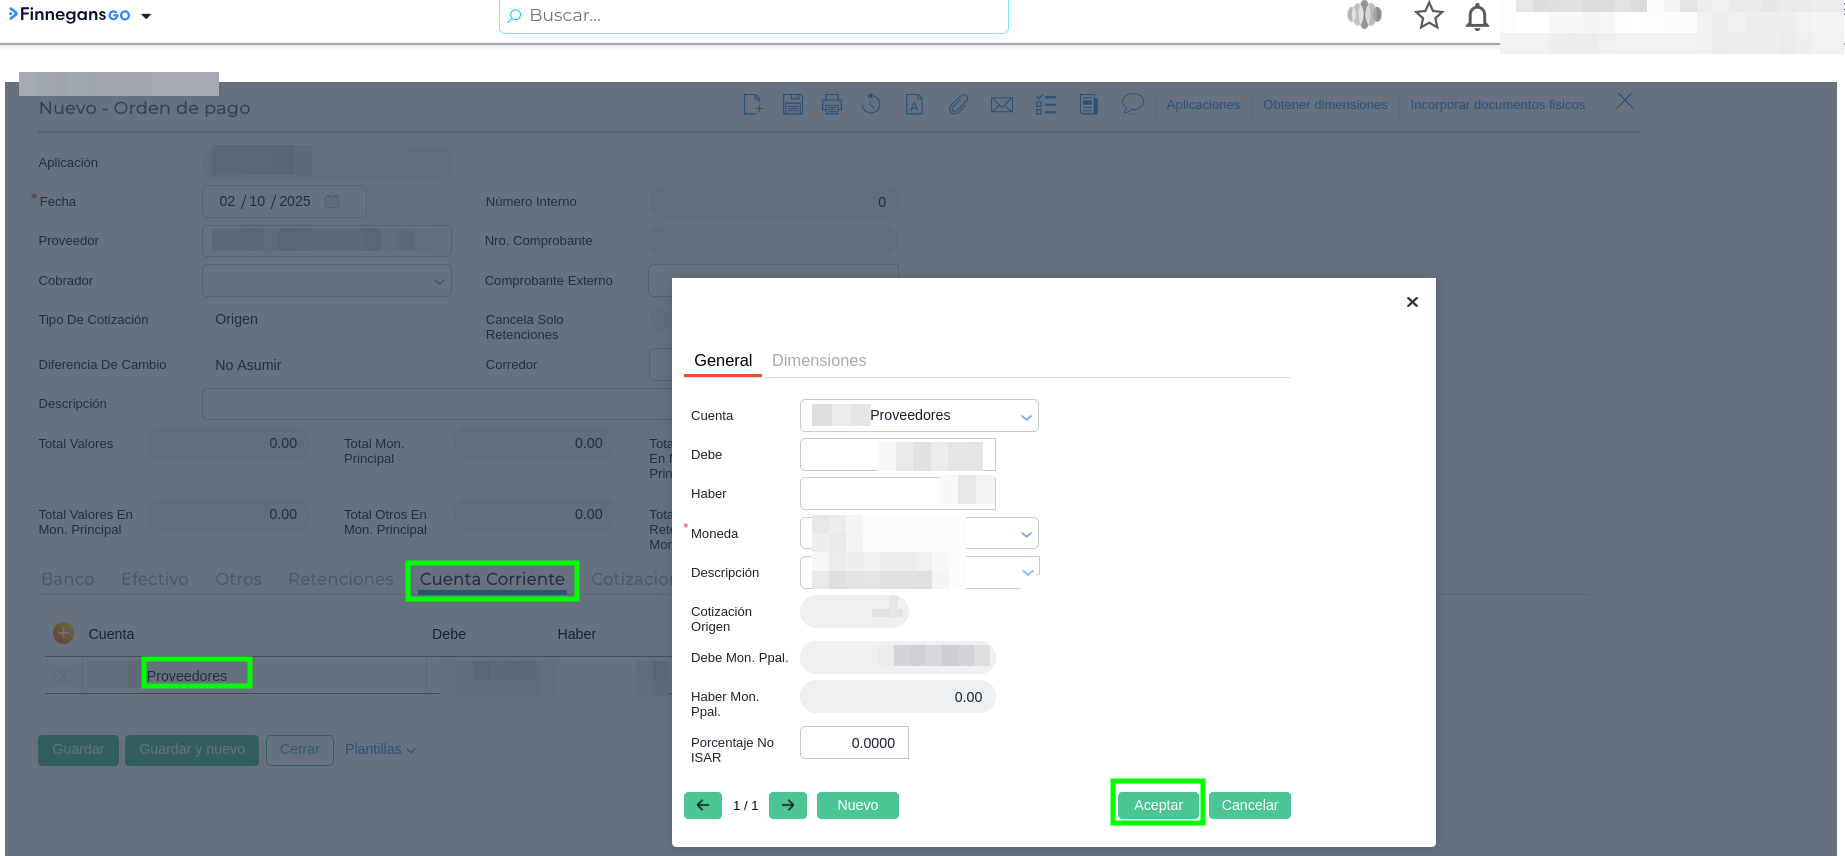
Task: Open the Moneda dropdown
Action: 1025,534
